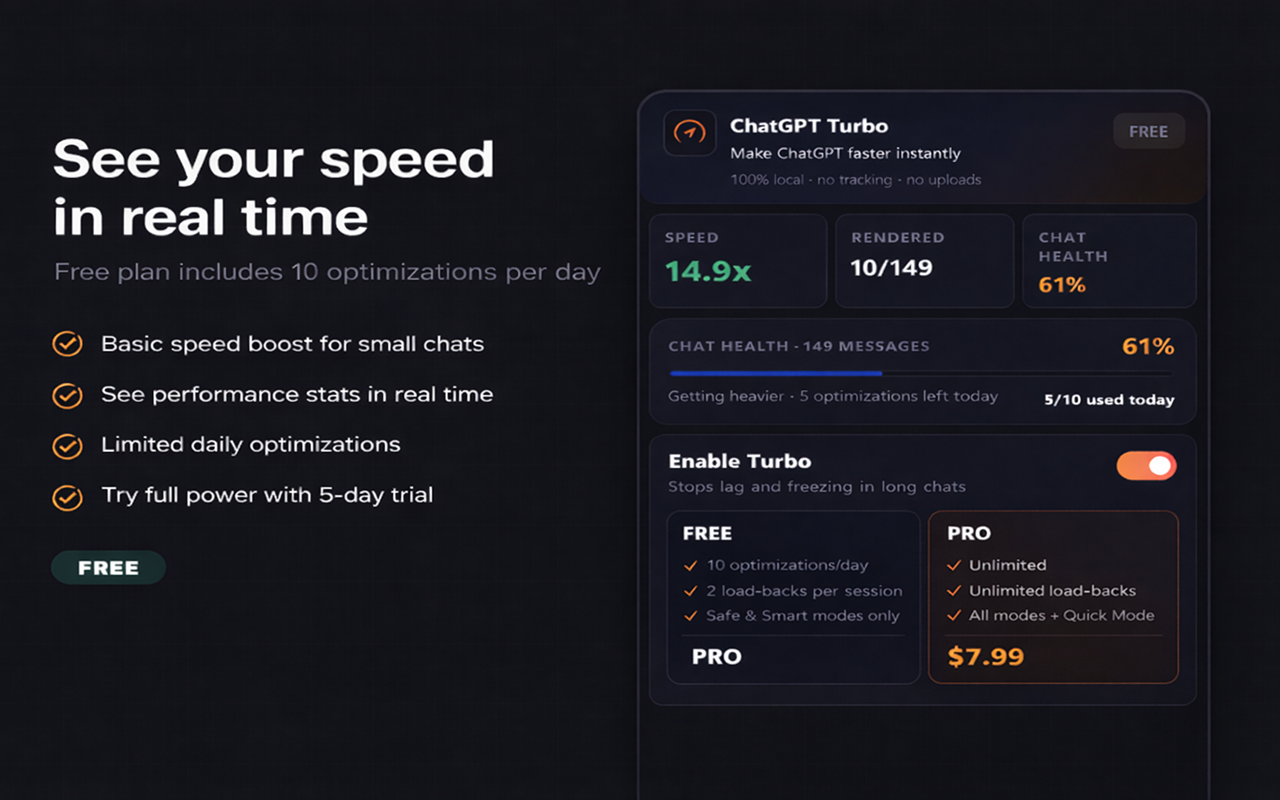Click checkmark next to All modes + Quick Mode
This screenshot has height=800, width=1280.
953,616
